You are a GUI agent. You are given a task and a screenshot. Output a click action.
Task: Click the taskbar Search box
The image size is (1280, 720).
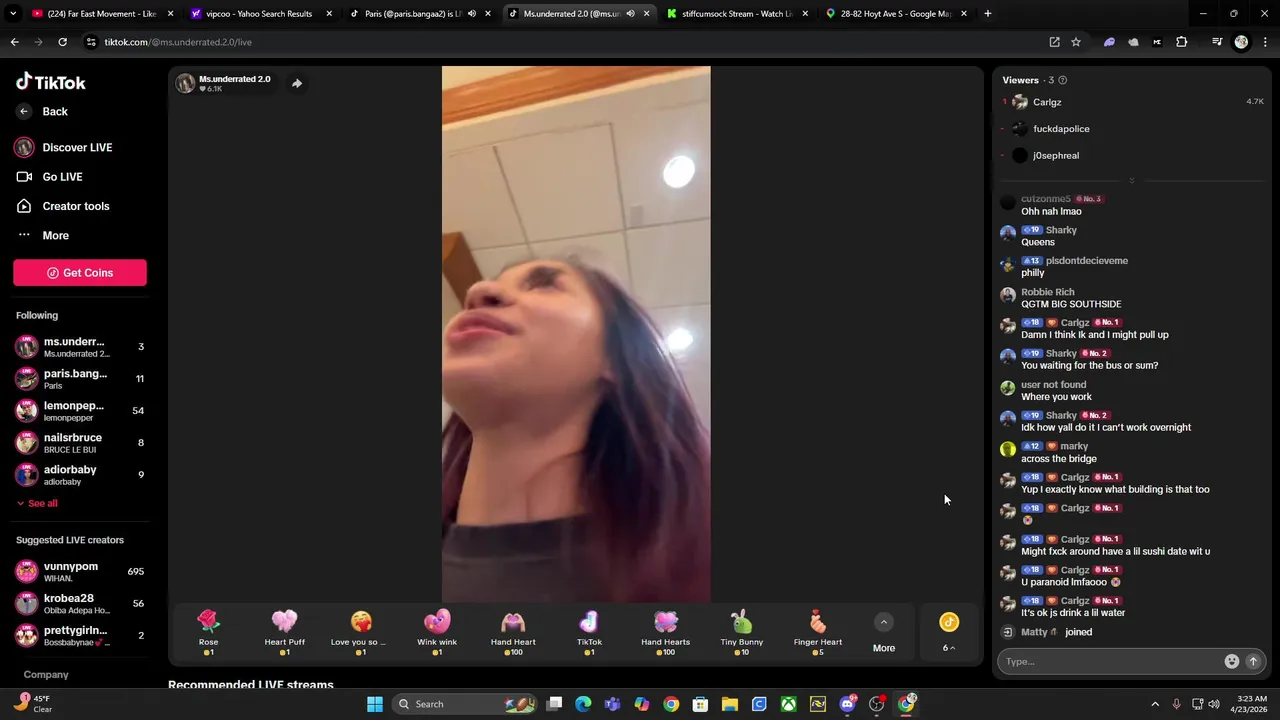tap(466, 704)
